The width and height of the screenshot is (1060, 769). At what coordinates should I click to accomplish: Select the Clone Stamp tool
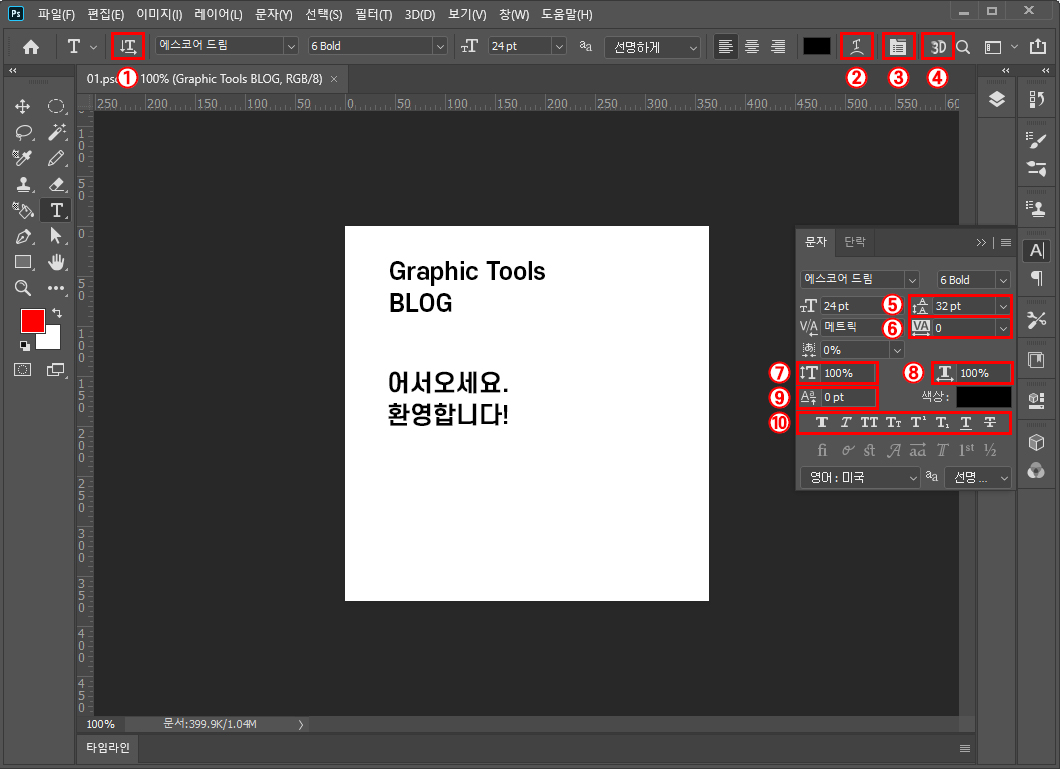coord(23,184)
